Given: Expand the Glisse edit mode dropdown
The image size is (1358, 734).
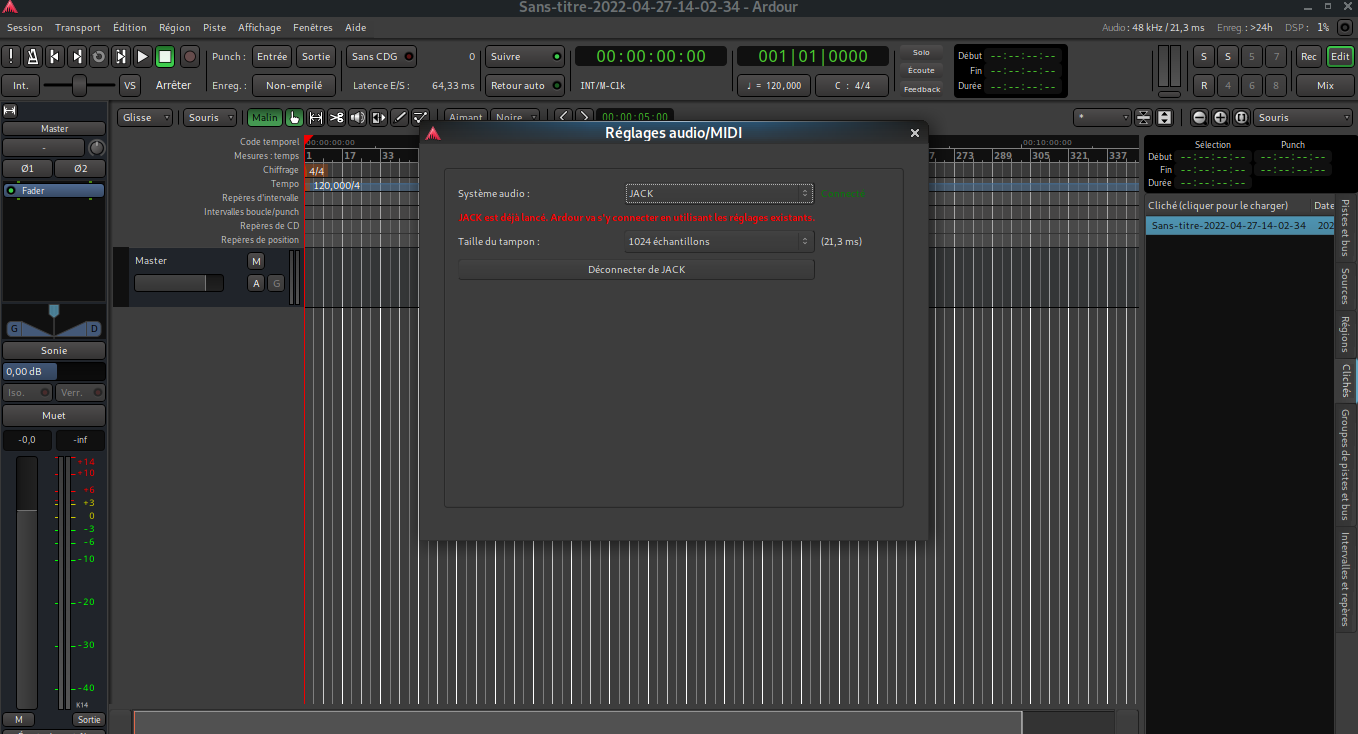Looking at the screenshot, I should click(146, 118).
